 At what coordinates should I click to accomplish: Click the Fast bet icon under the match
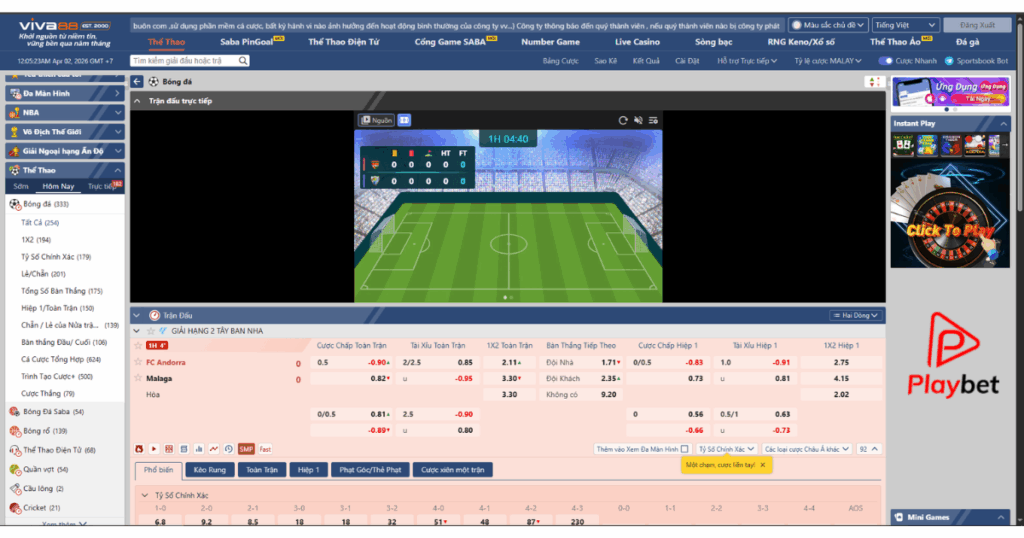[x=265, y=449]
